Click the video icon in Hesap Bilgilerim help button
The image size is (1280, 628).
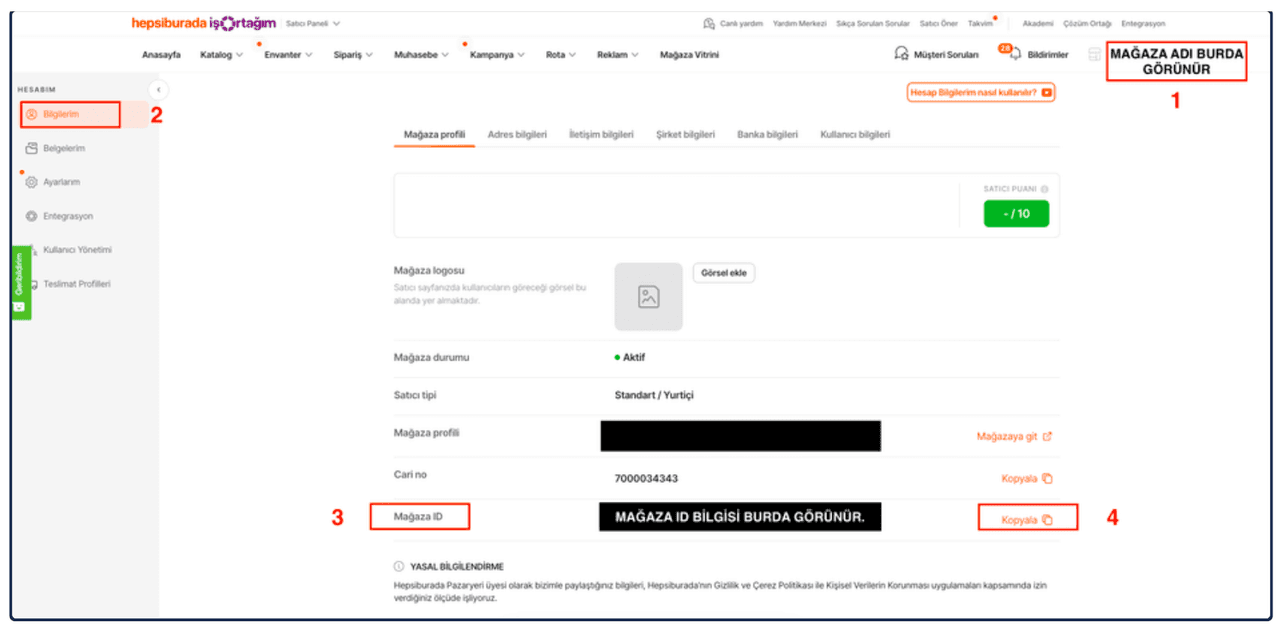(1046, 93)
